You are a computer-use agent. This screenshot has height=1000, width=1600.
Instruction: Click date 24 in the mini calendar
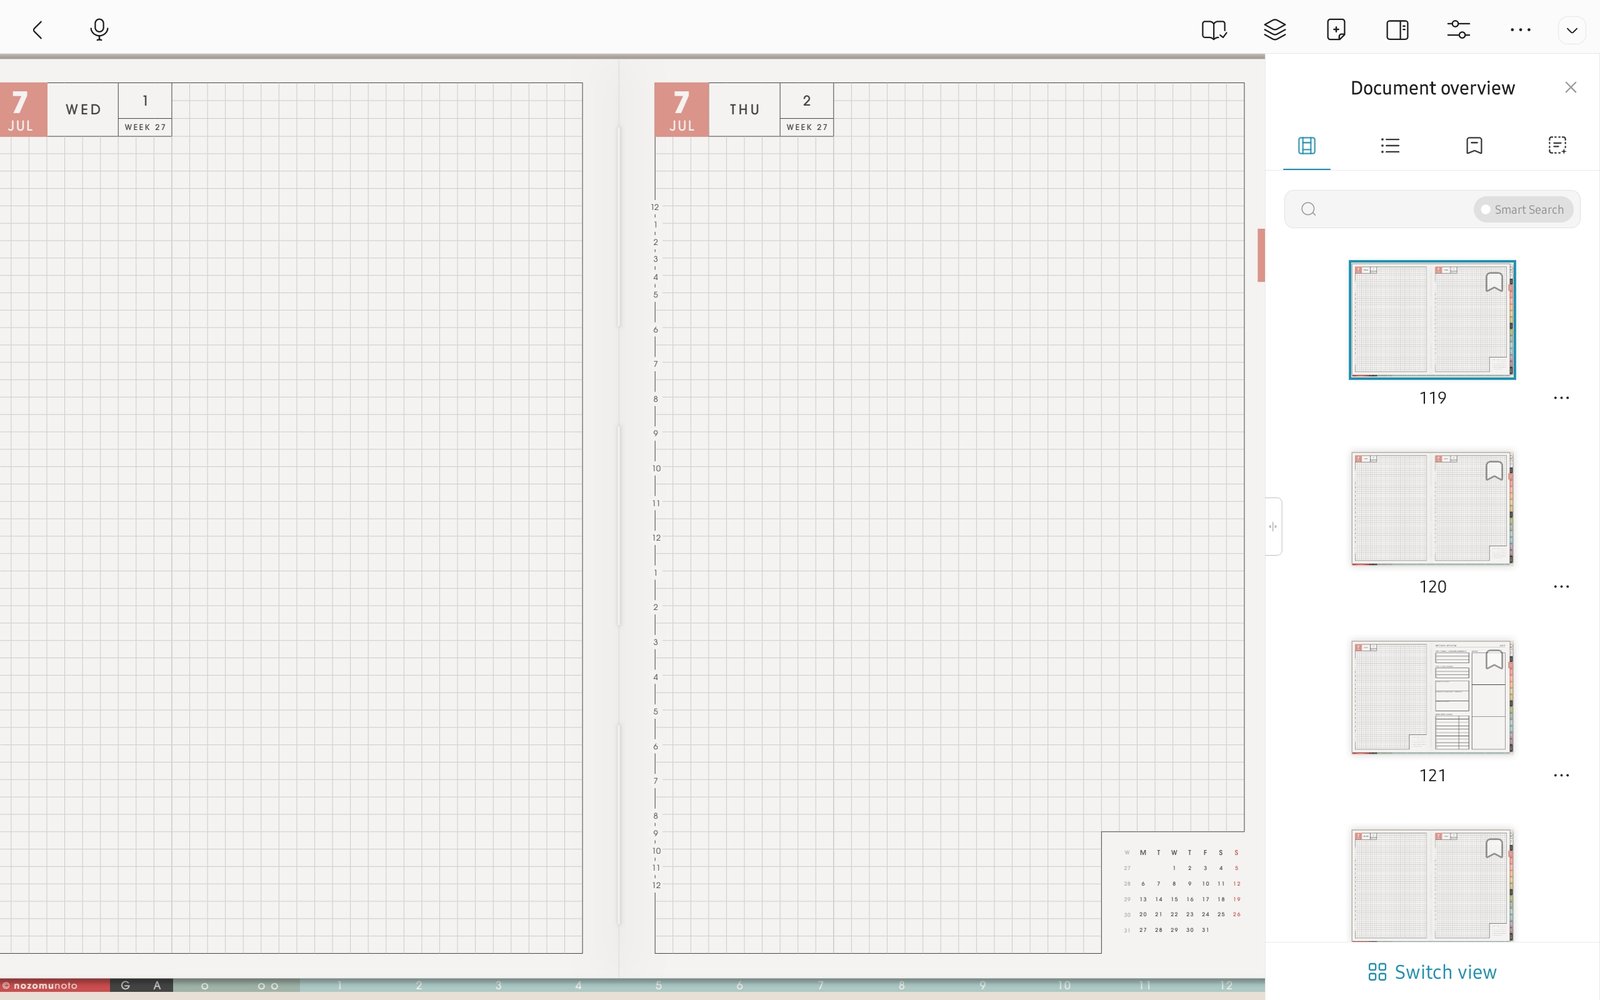1205,914
